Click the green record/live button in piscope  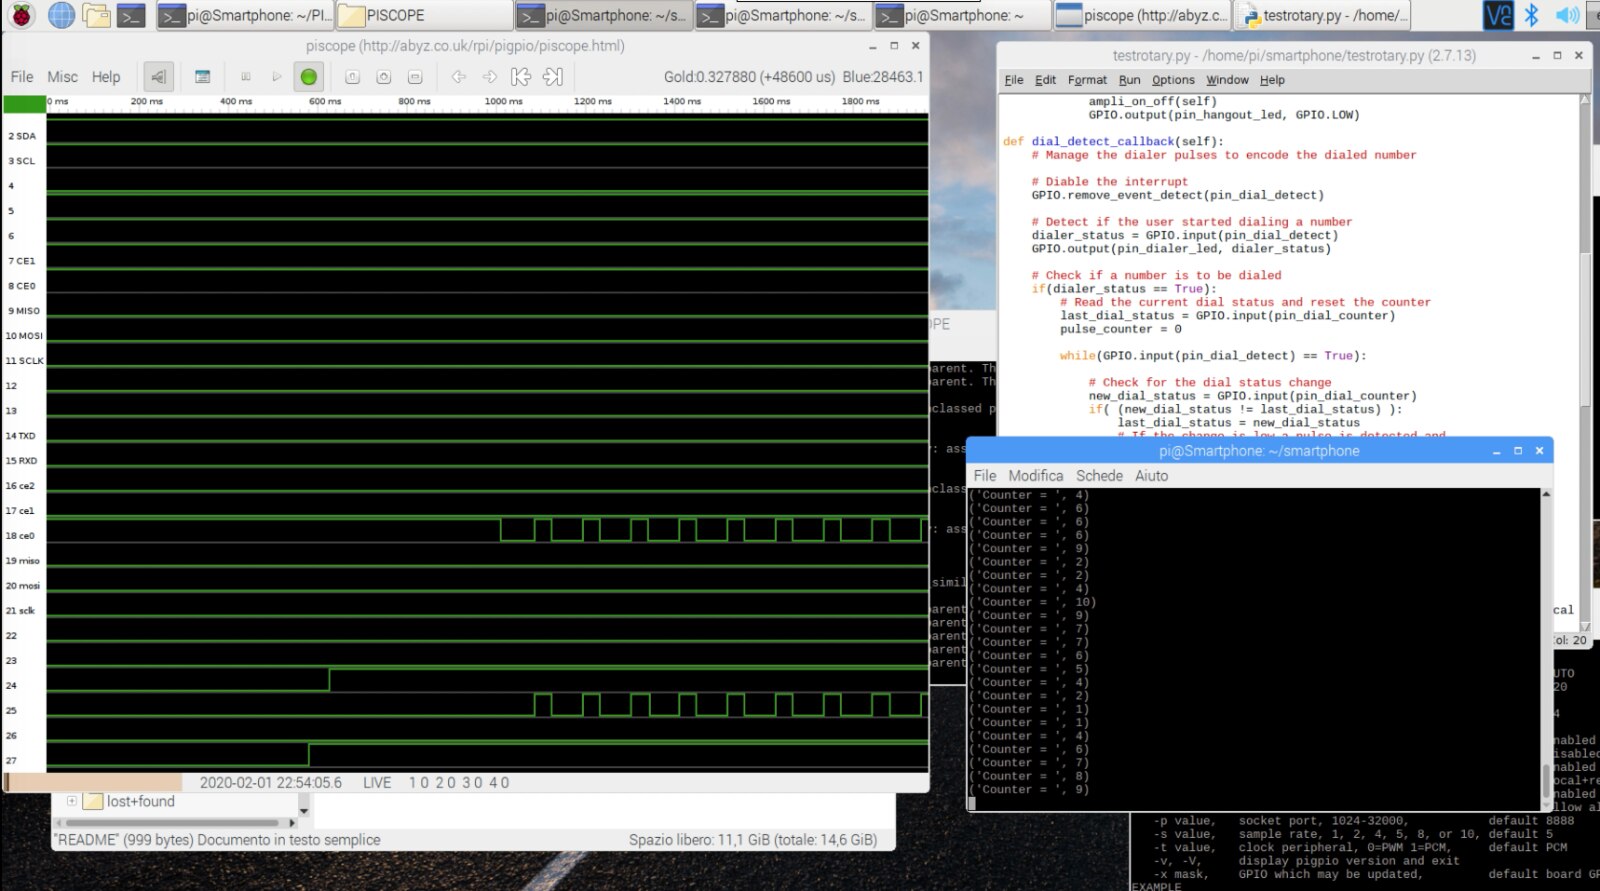[x=308, y=77]
